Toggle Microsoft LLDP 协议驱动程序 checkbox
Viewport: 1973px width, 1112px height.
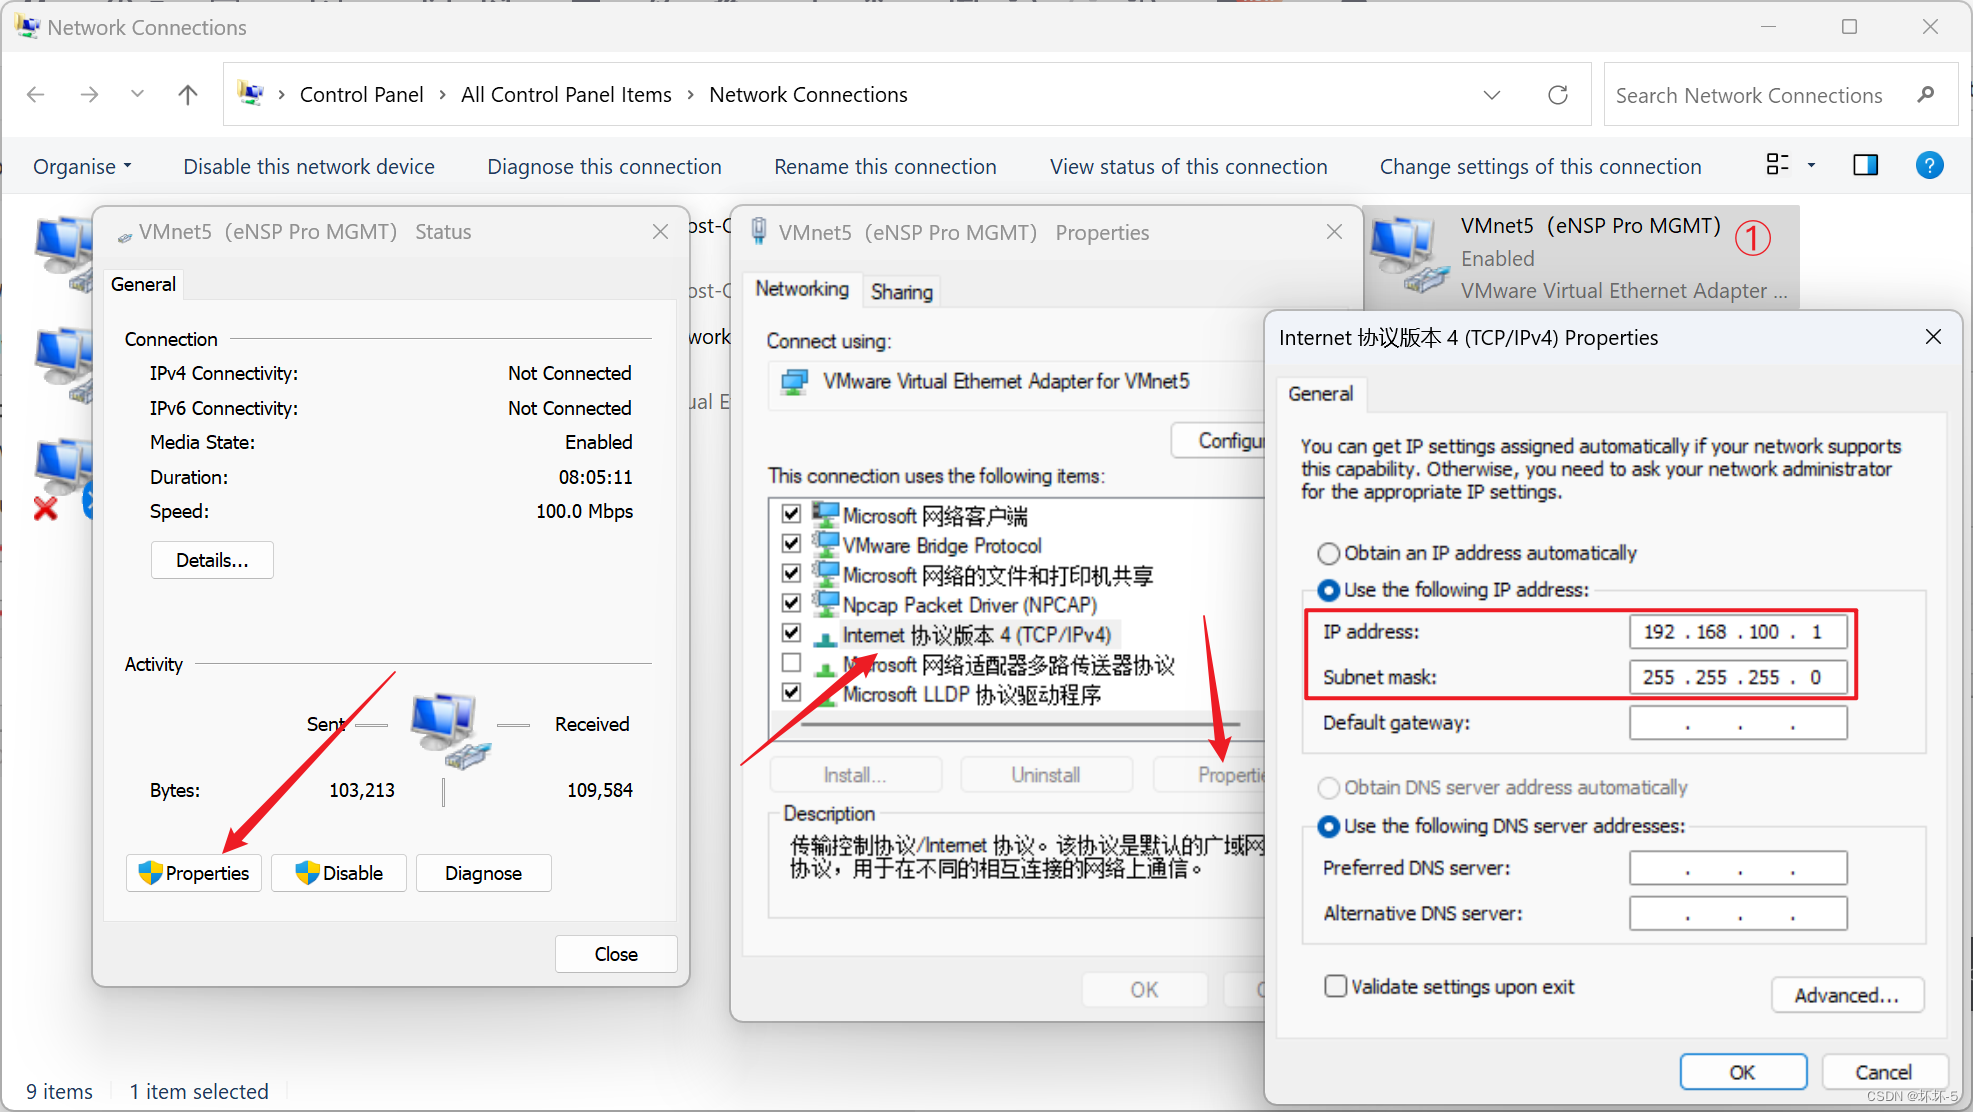tap(791, 692)
